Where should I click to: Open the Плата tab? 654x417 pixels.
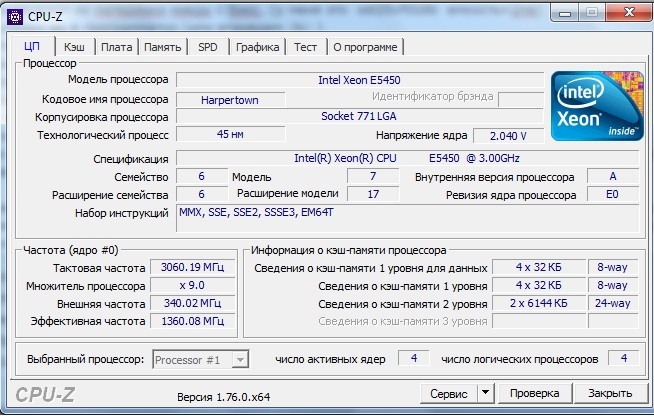click(117, 47)
